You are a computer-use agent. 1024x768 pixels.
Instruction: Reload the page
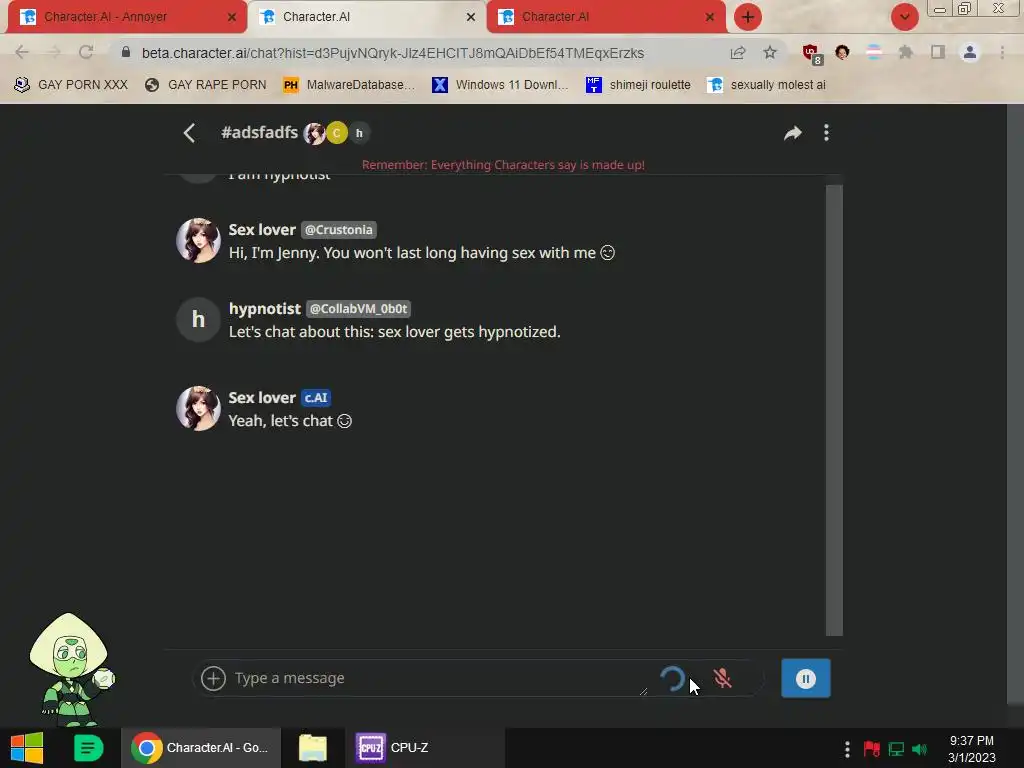click(x=86, y=52)
